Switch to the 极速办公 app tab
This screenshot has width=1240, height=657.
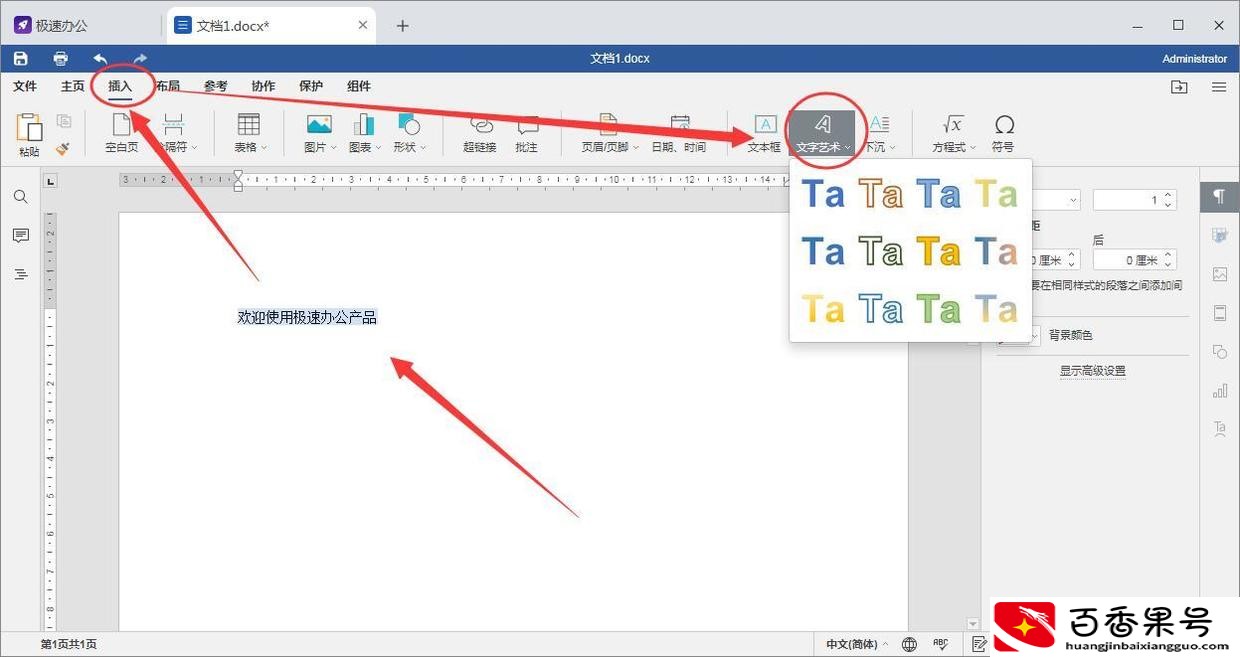click(52, 25)
